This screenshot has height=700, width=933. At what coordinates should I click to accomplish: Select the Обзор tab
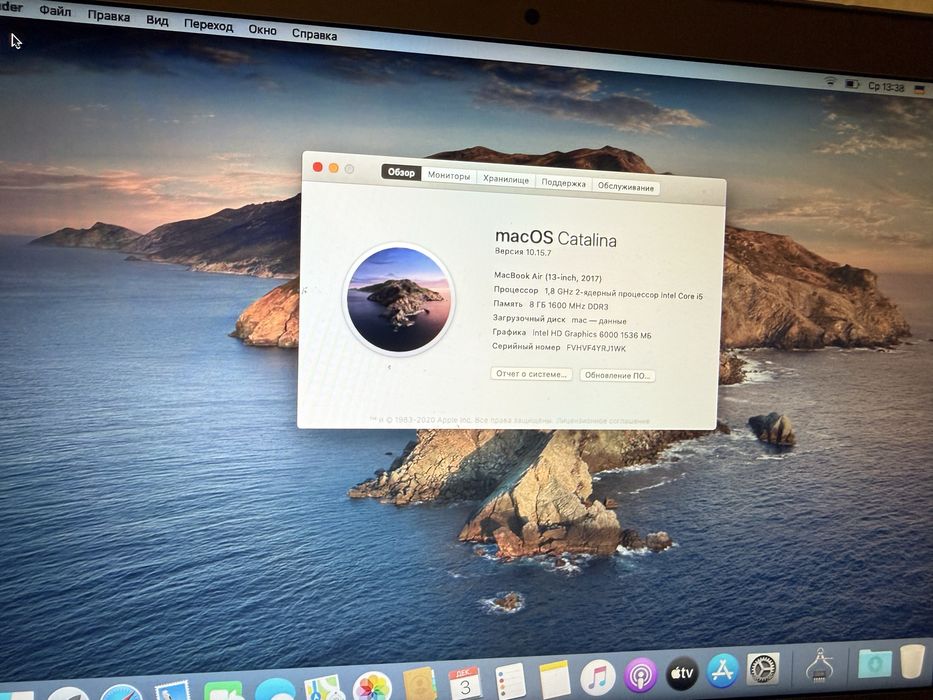(401, 173)
